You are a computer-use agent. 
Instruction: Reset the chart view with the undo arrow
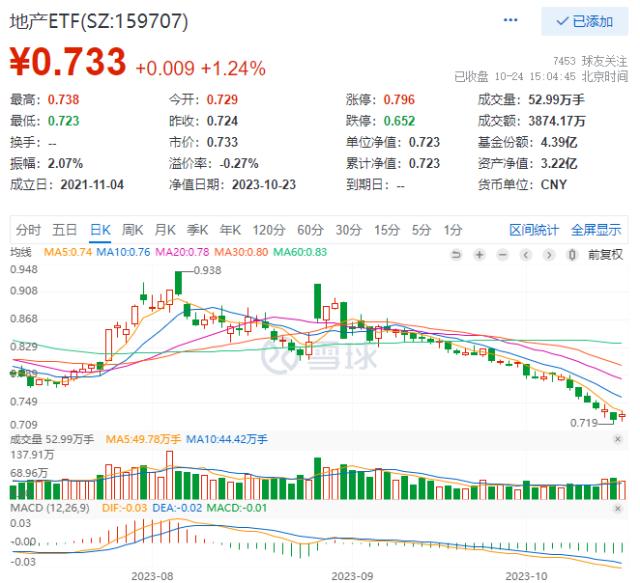pos(456,255)
